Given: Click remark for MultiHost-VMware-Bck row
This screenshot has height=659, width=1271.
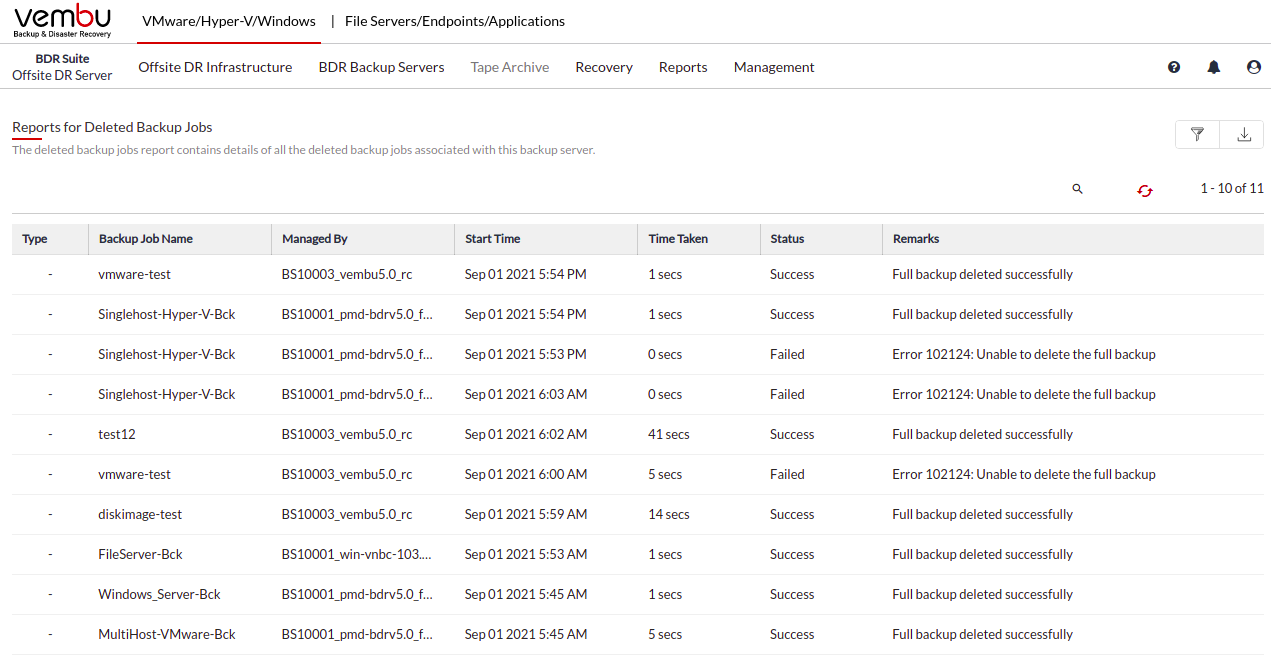Looking at the screenshot, I should (983, 634).
